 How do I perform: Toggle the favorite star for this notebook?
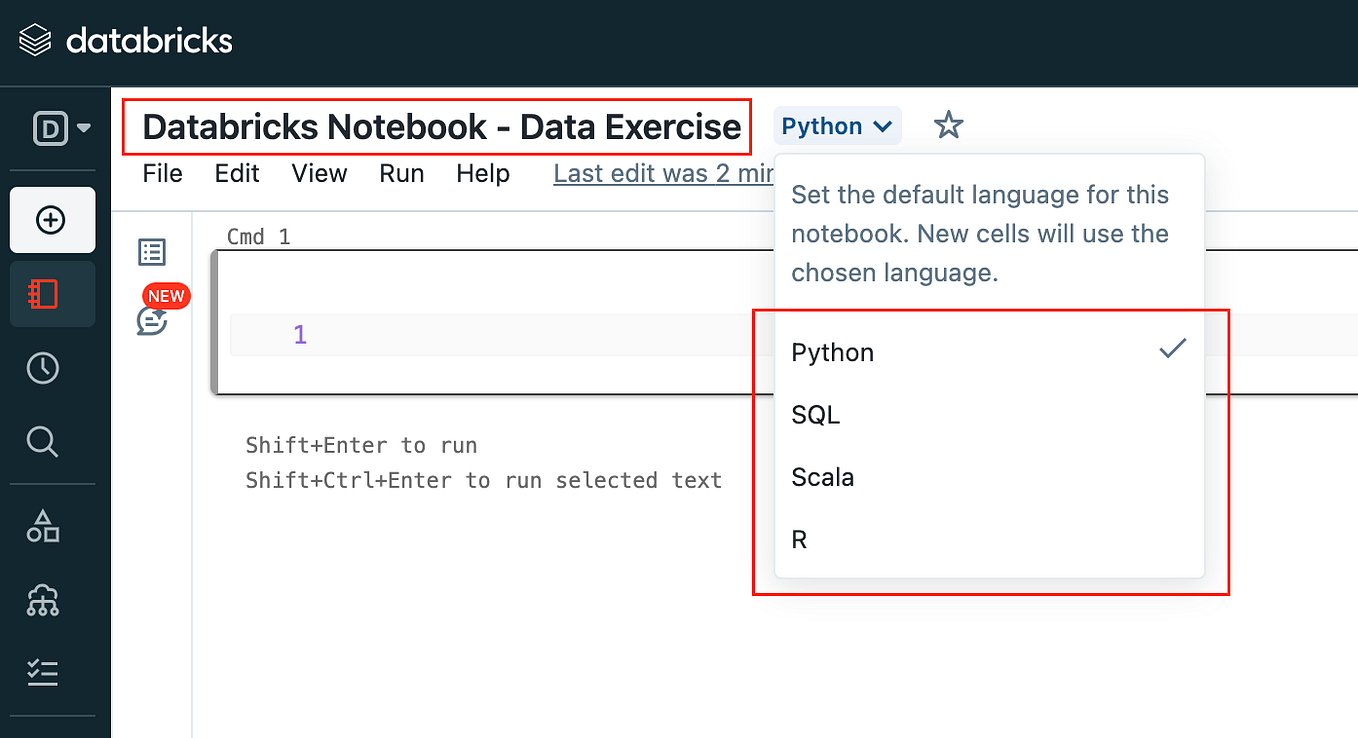coord(947,125)
